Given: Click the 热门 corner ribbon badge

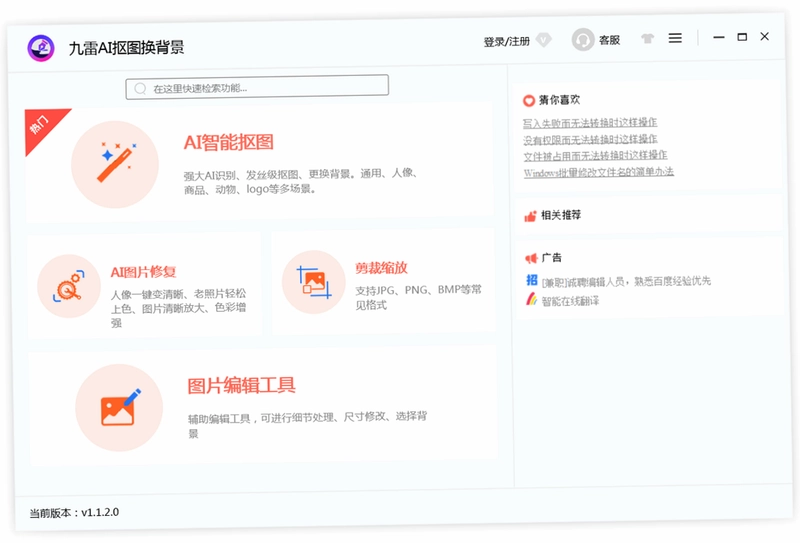Looking at the screenshot, I should tap(41, 126).
